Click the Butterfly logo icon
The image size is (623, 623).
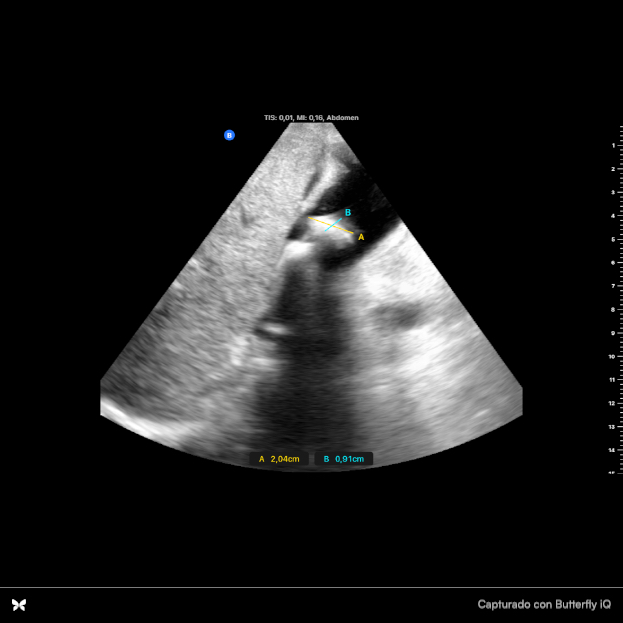coord(19,604)
